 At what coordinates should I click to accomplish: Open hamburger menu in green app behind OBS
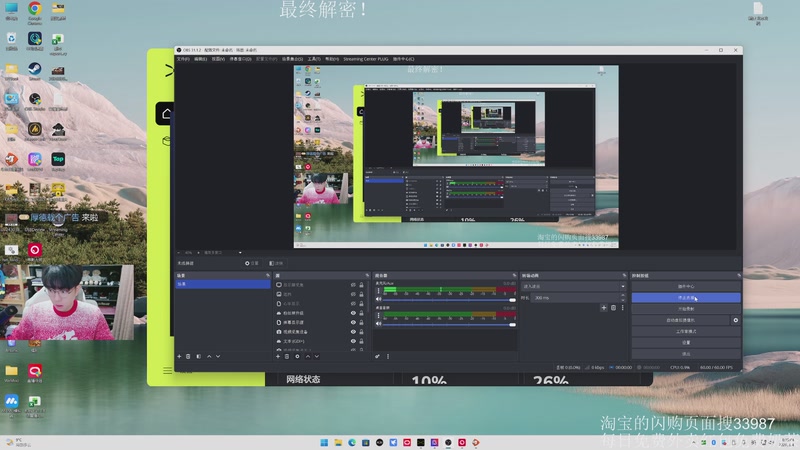coord(167,370)
